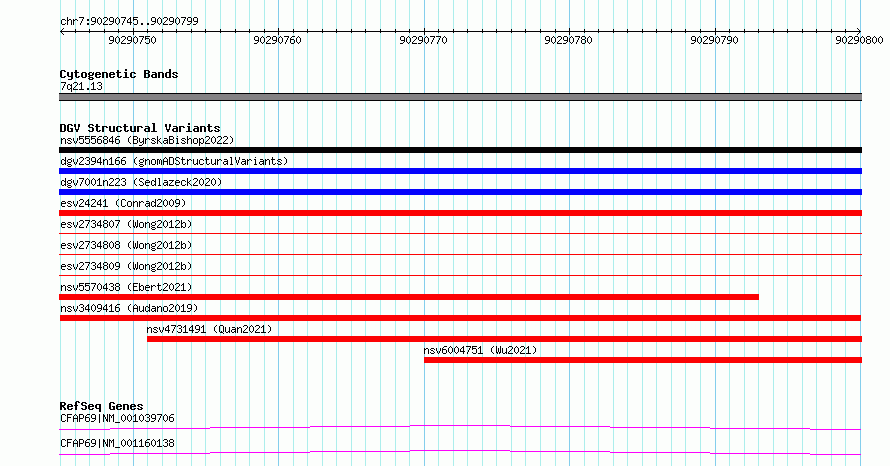
Task: Click ruler coordinate 90290800
Action: (x=859, y=40)
